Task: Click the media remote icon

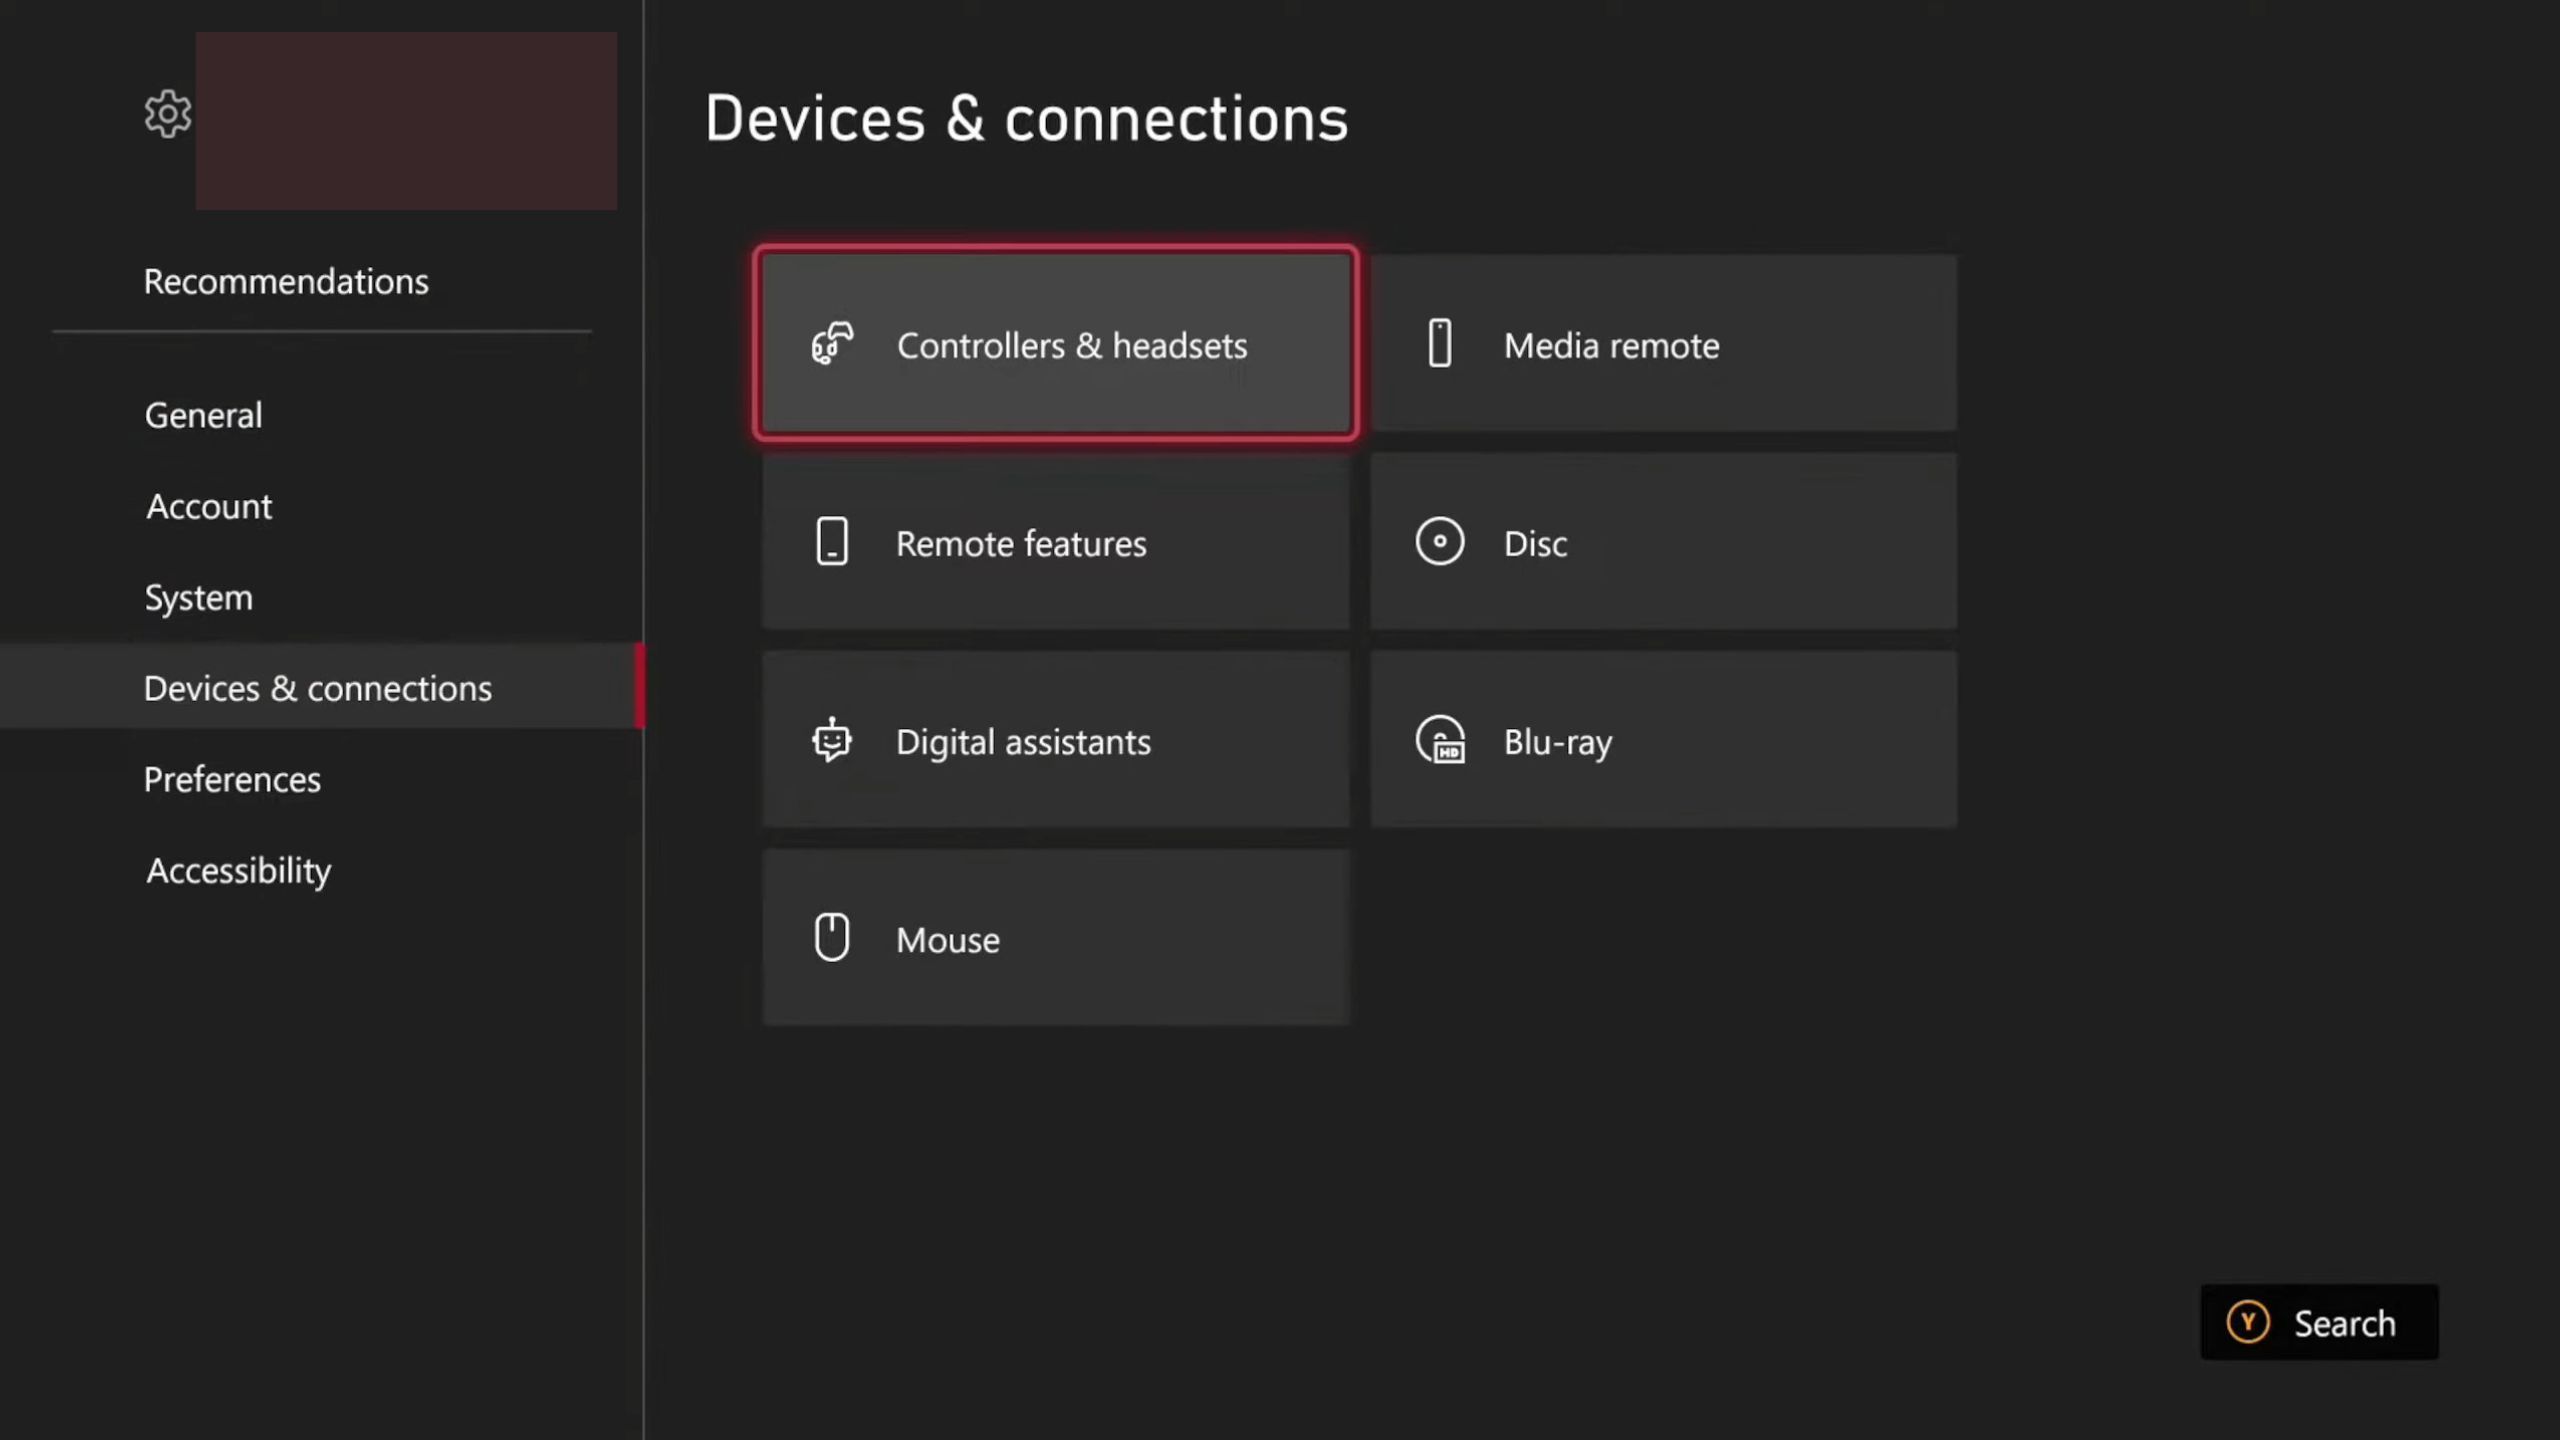Action: (x=1440, y=344)
